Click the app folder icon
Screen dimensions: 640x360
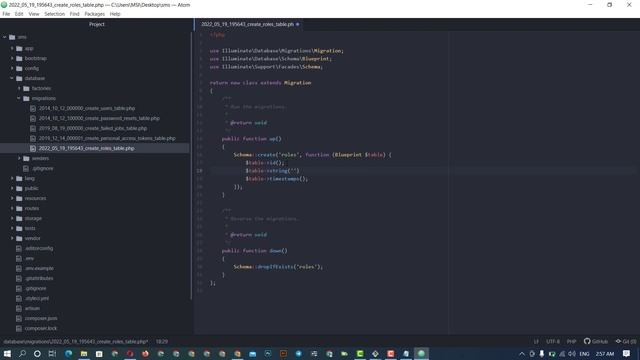point(19,48)
